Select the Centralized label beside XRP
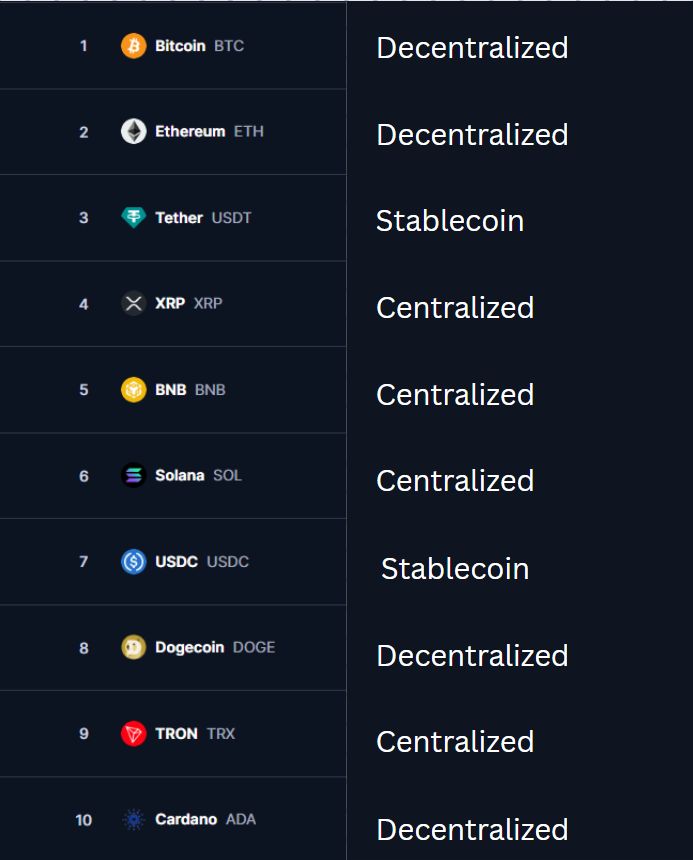 [x=455, y=308]
